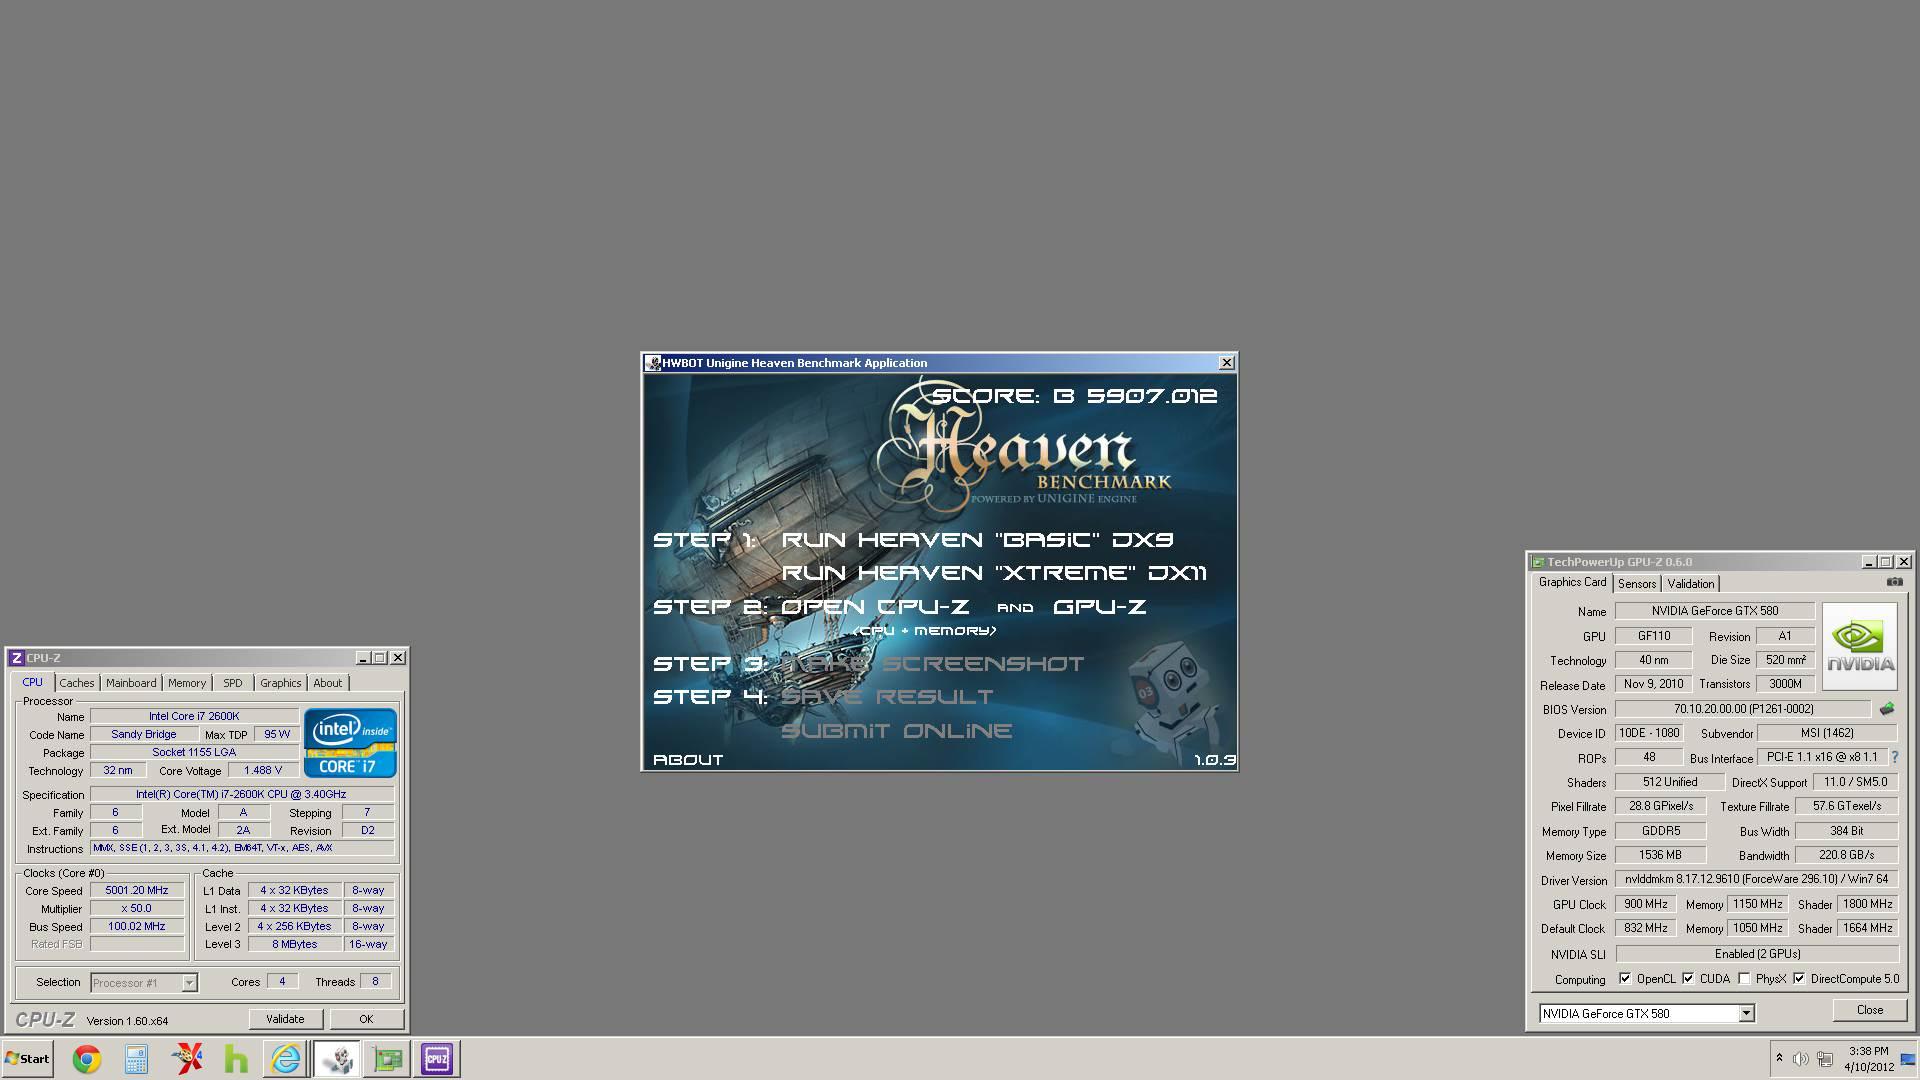
Task: Launch Internet Explorer from the taskbar
Action: pyautogui.click(x=286, y=1059)
